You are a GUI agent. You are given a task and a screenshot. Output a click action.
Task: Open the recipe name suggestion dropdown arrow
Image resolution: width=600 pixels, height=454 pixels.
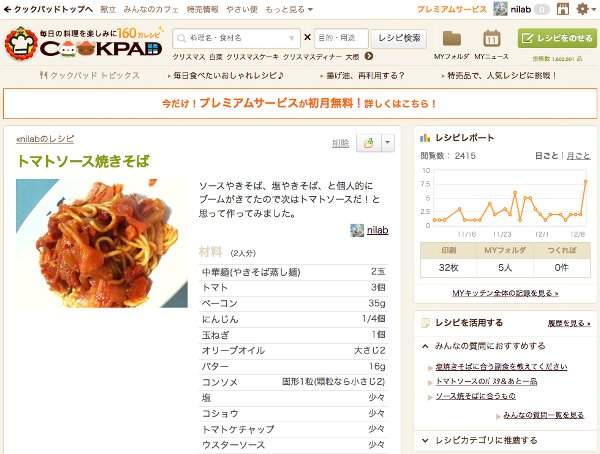click(x=292, y=38)
